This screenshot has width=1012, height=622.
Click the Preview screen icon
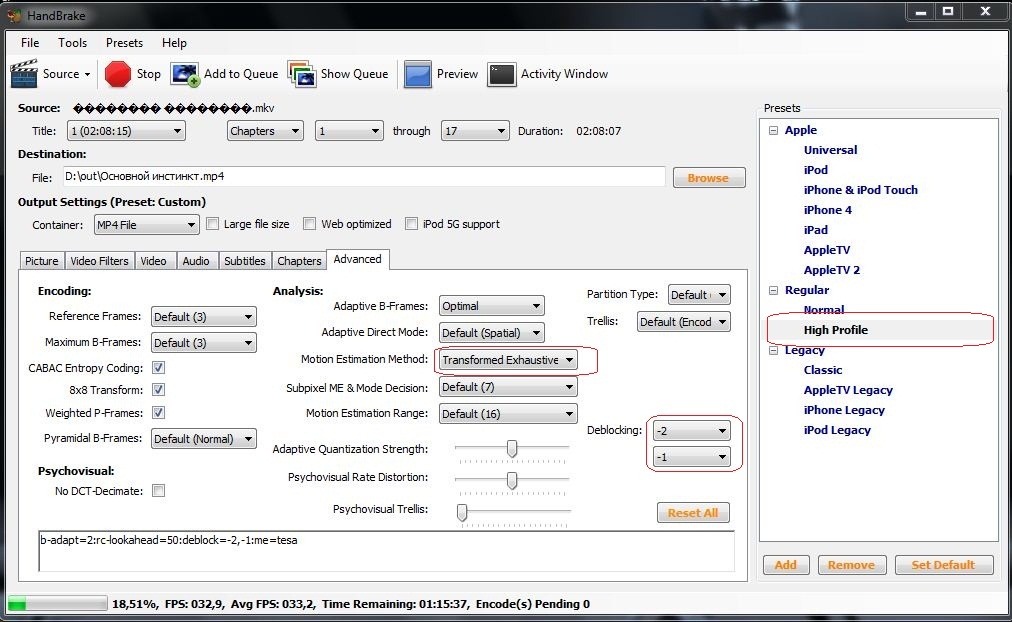(x=418, y=74)
